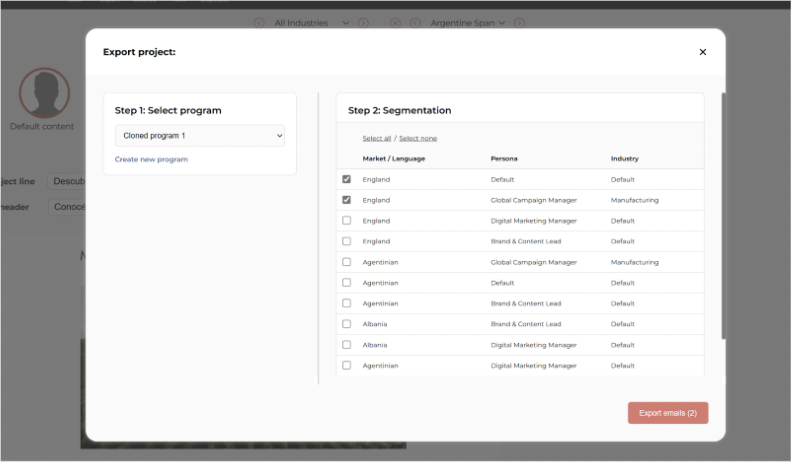This screenshot has width=792, height=463.
Task: Close the Export project dialog
Action: coord(702,52)
